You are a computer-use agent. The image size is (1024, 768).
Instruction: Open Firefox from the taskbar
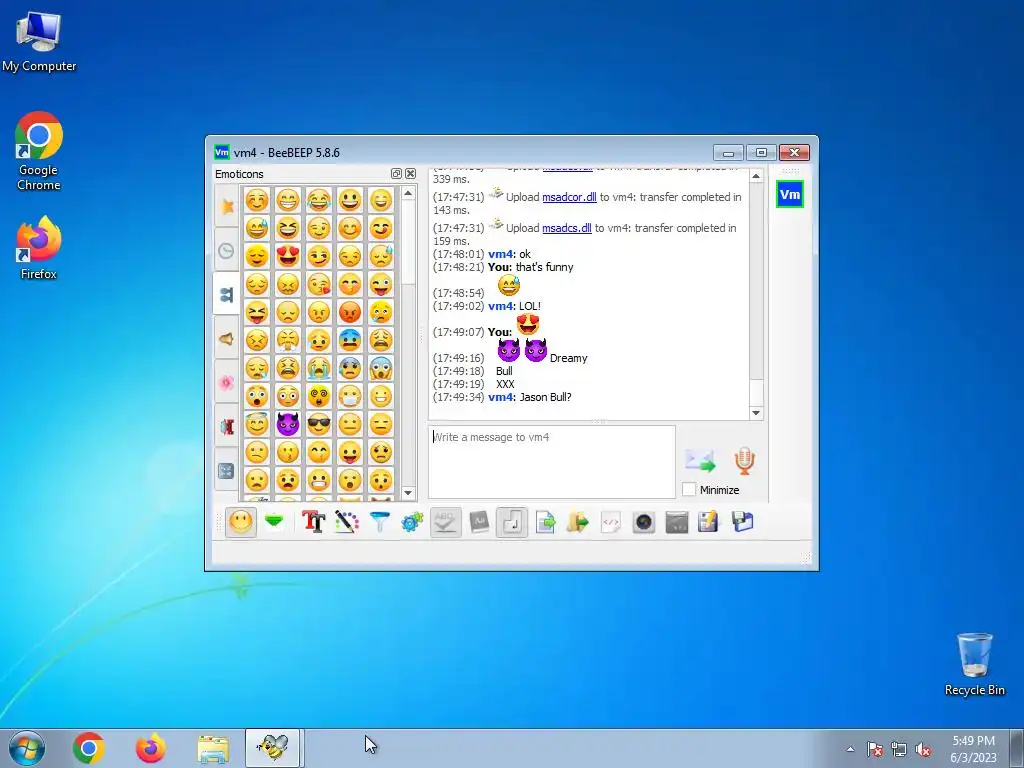click(x=150, y=748)
